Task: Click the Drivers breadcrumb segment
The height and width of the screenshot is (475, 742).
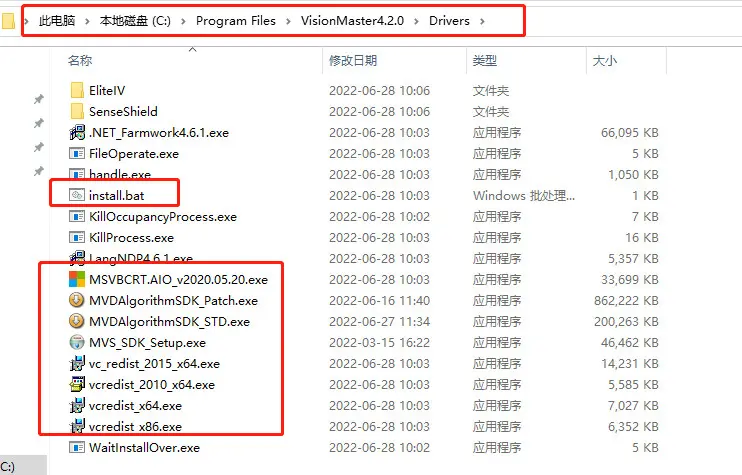Action: [x=449, y=21]
